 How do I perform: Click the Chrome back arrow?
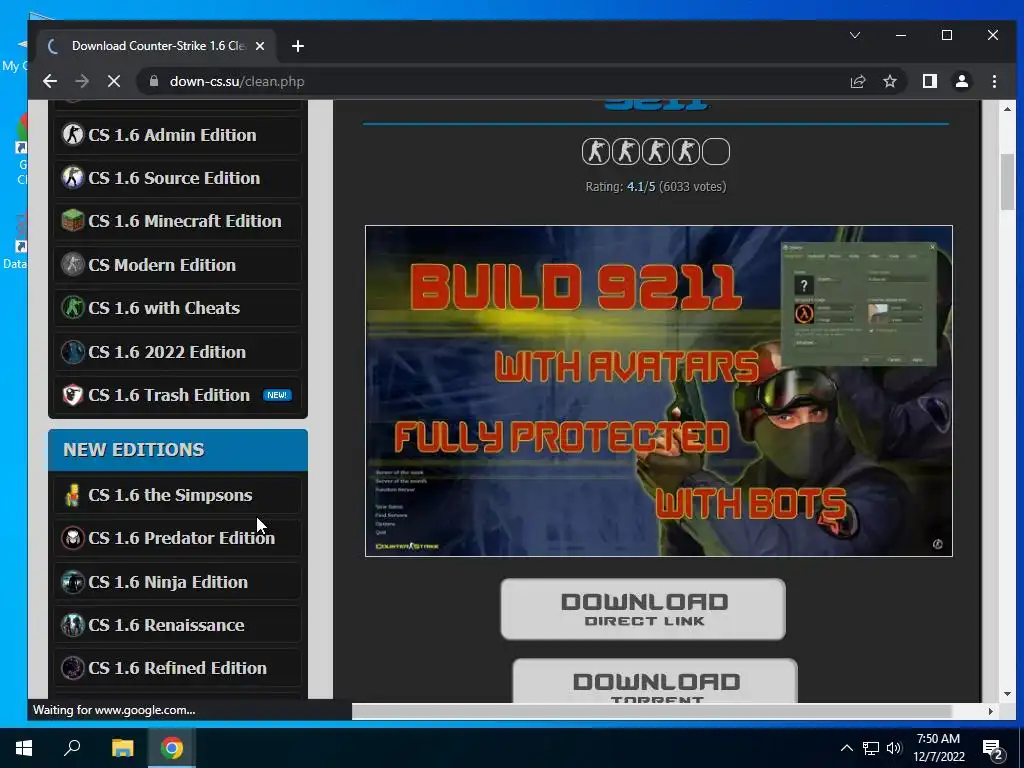50,81
